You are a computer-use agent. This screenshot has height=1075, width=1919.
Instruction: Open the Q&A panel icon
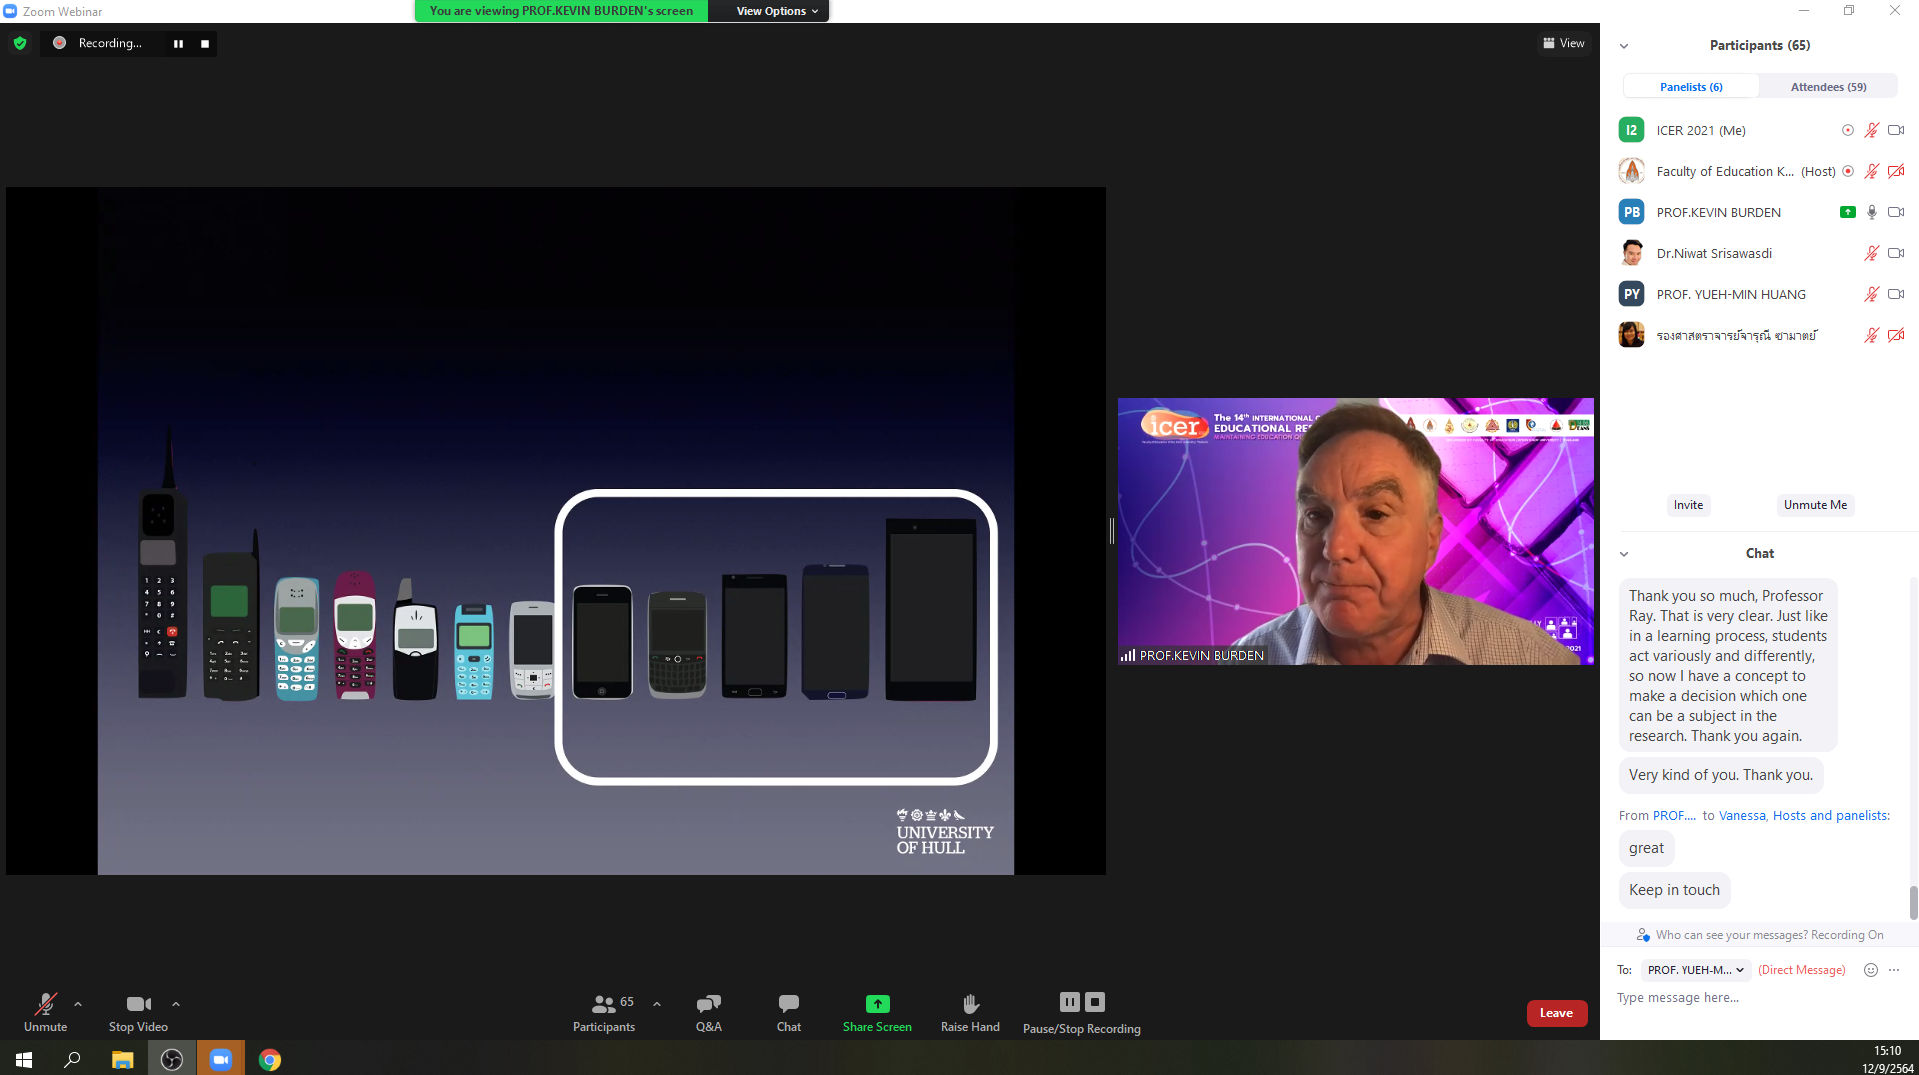[x=708, y=1004]
